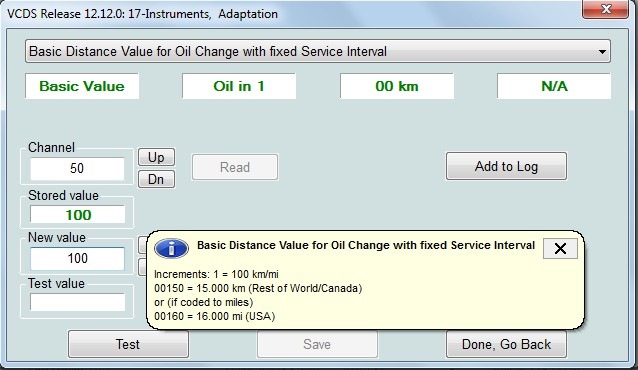Click the empty Test value field

77,302
